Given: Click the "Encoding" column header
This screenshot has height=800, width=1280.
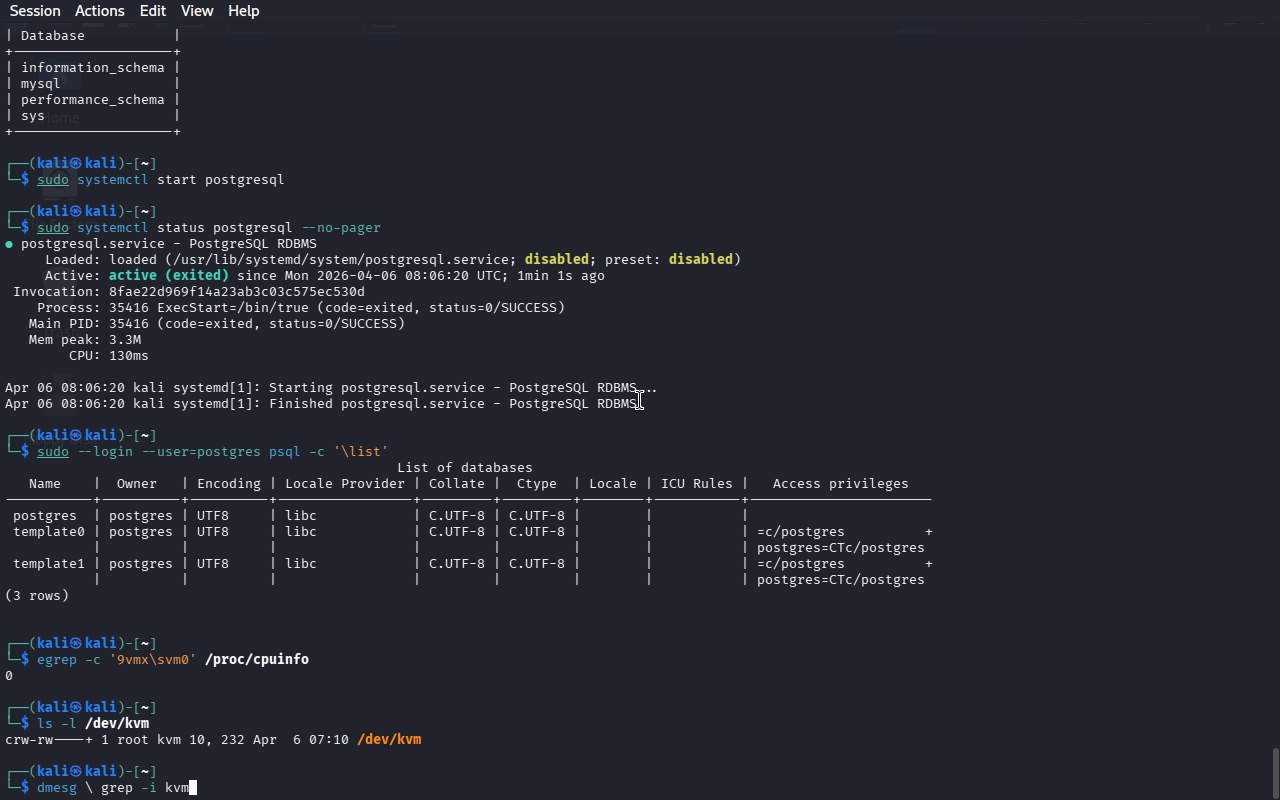Looking at the screenshot, I should tap(228, 484).
